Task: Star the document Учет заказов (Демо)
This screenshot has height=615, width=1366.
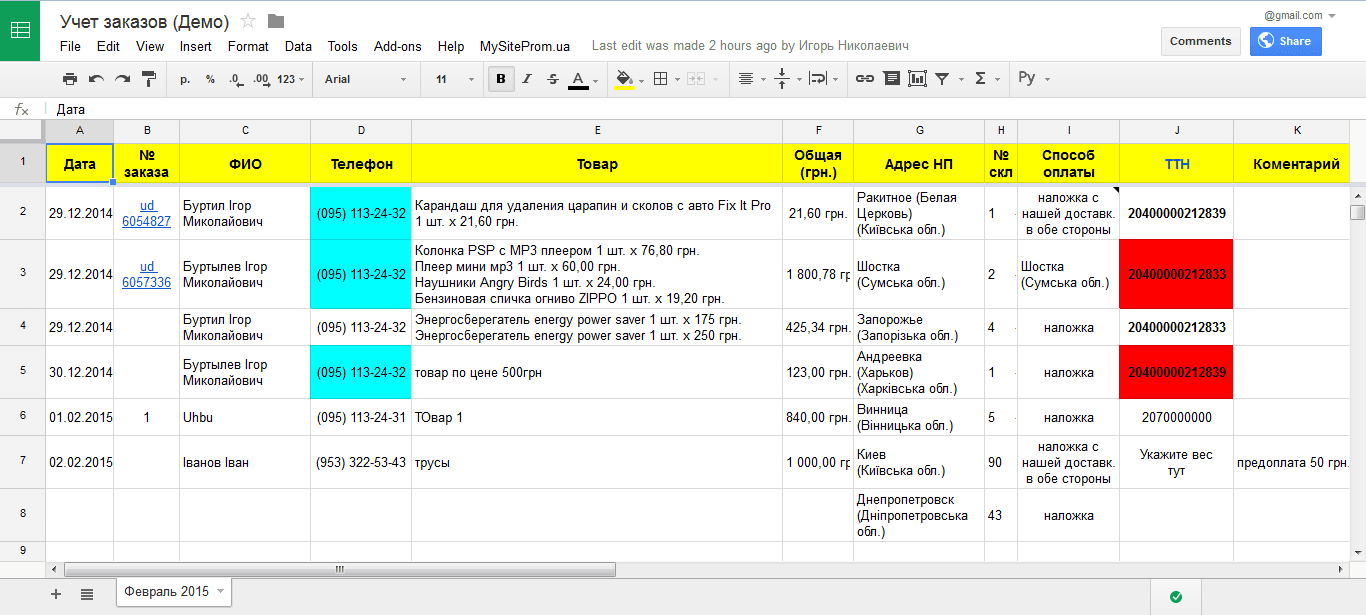Action: point(249,21)
